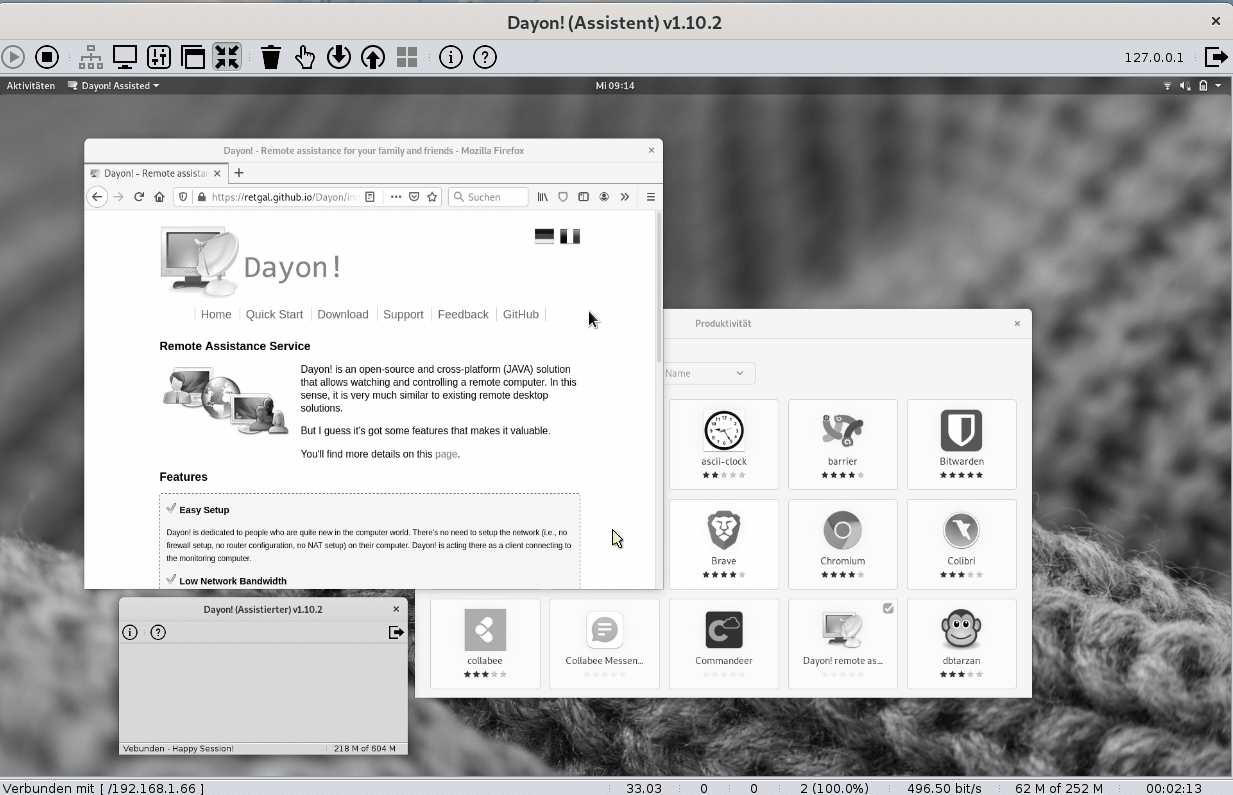The width and height of the screenshot is (1233, 795).
Task: Save page to Pocket icon
Action: pos(414,197)
